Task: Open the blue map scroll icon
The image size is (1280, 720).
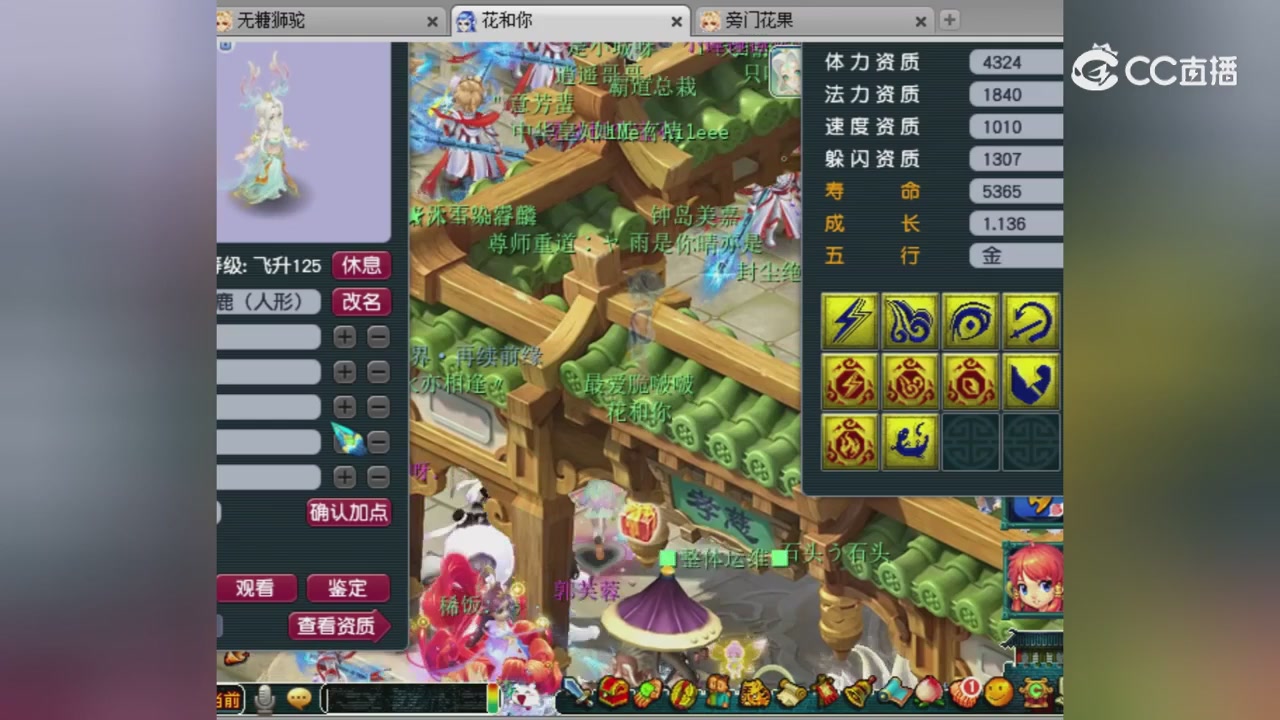Action: pyautogui.click(x=895, y=692)
